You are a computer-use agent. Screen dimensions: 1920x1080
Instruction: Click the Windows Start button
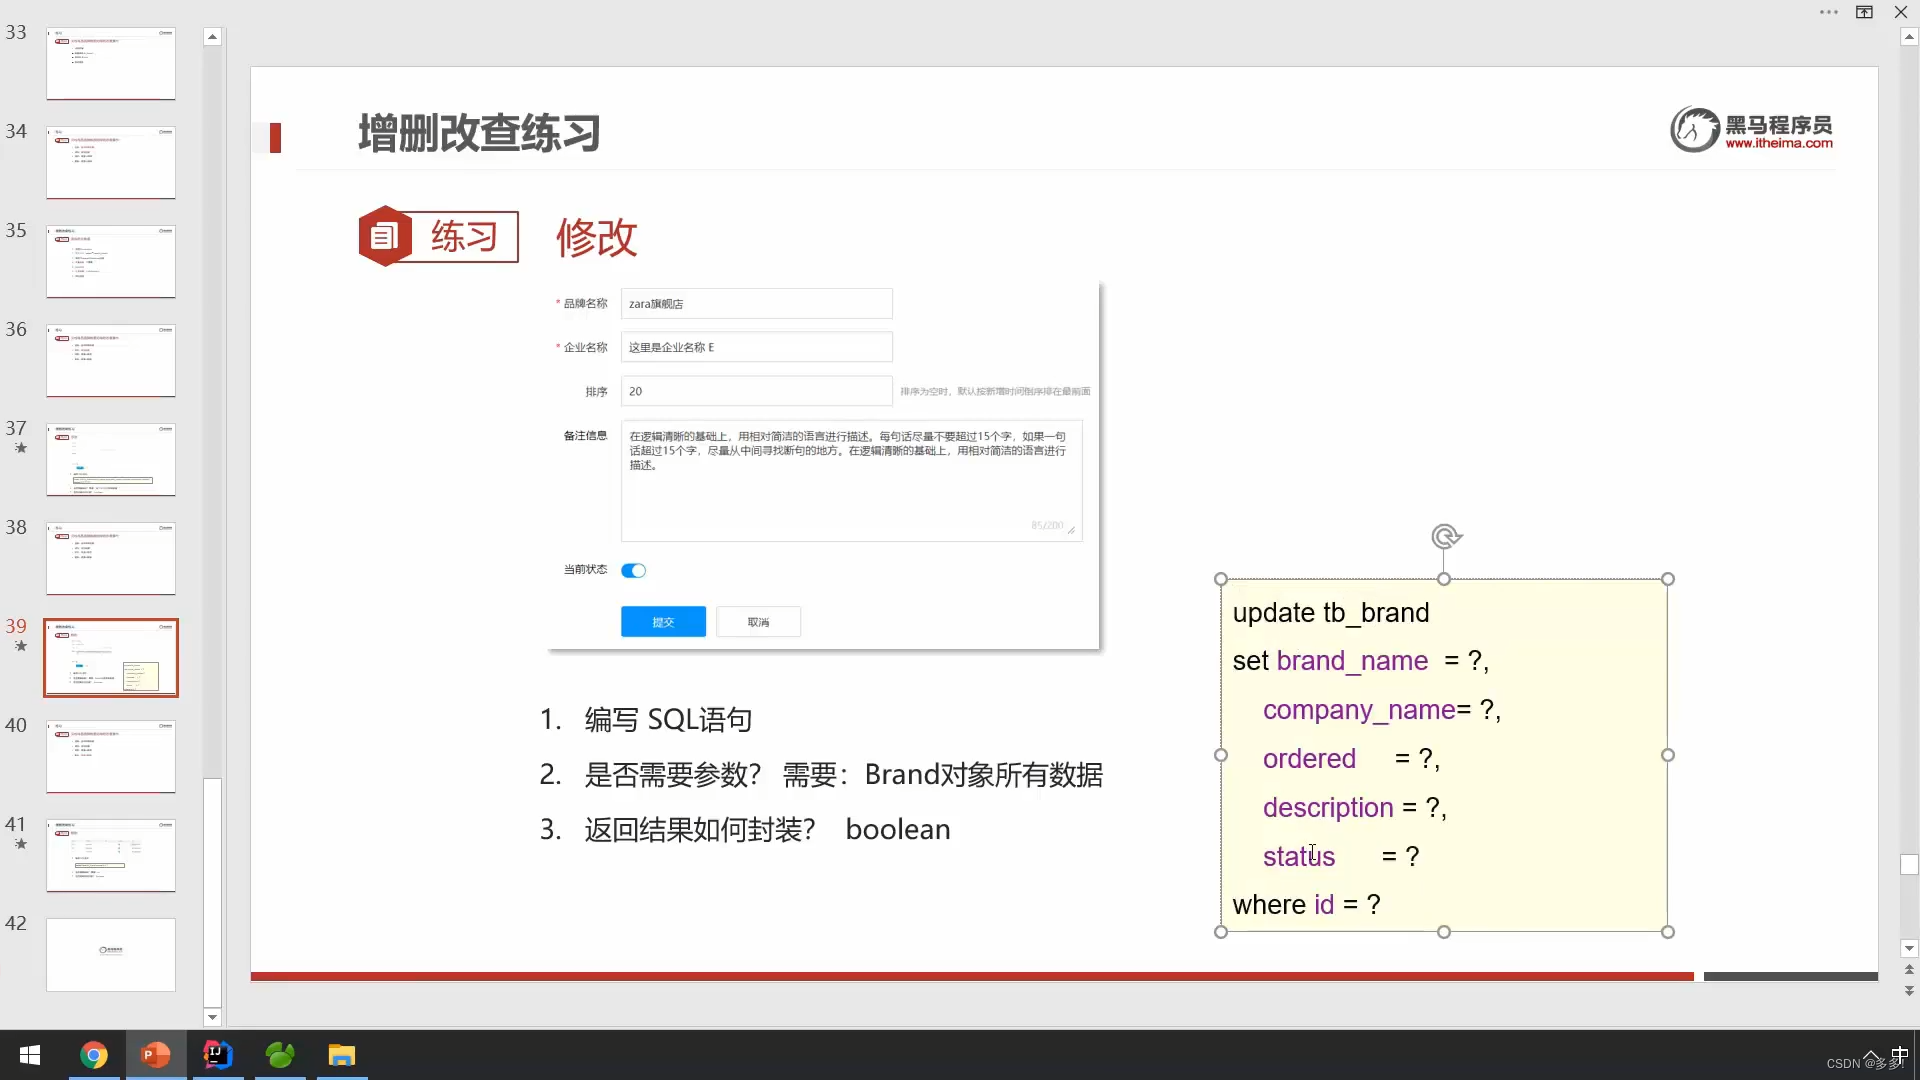pyautogui.click(x=29, y=1055)
